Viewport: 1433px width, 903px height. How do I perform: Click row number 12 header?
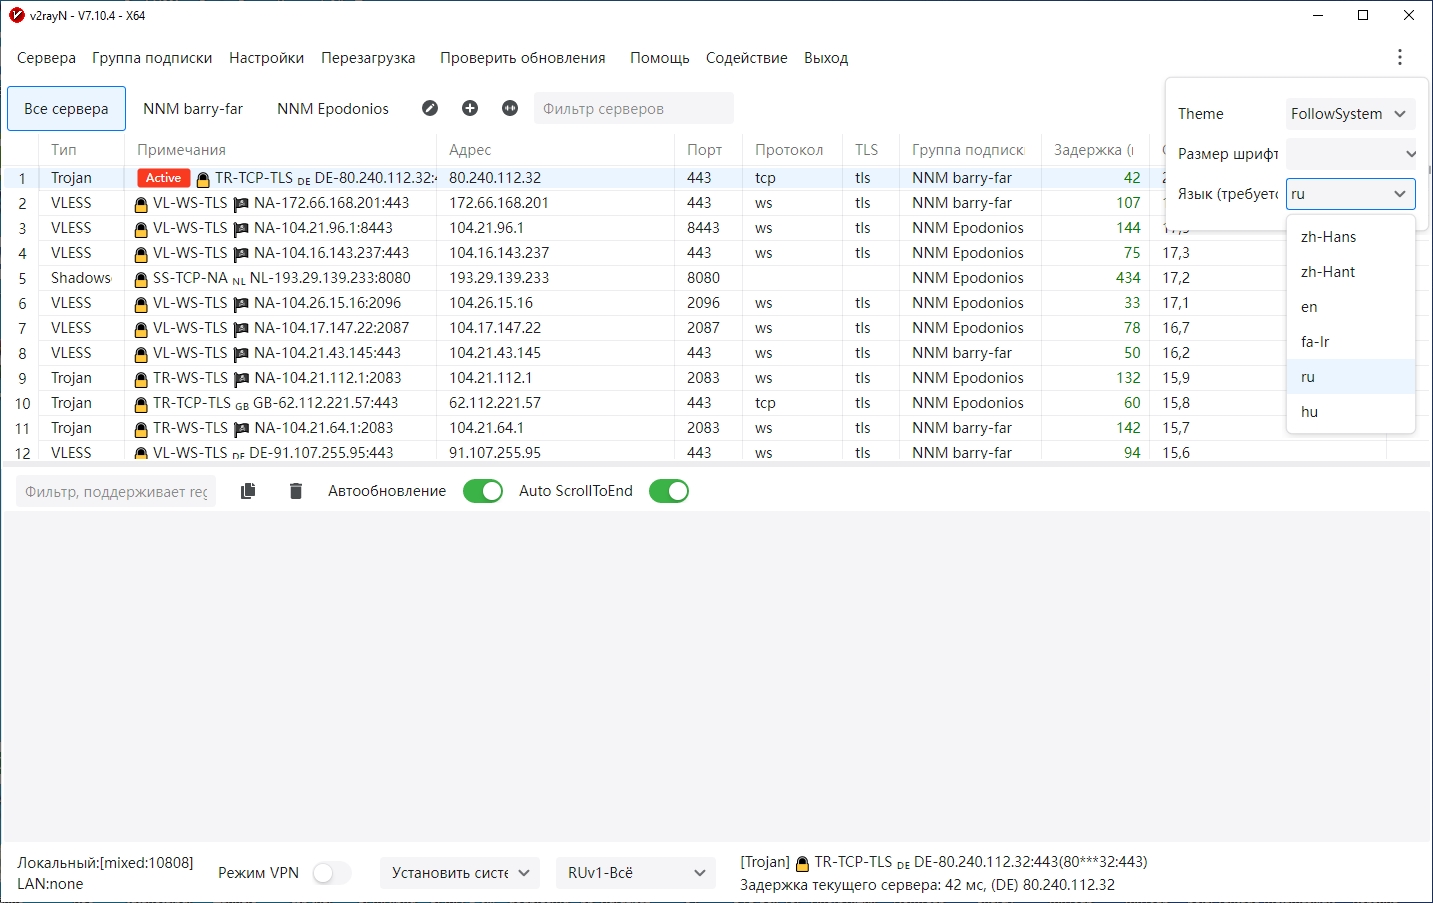(x=22, y=453)
